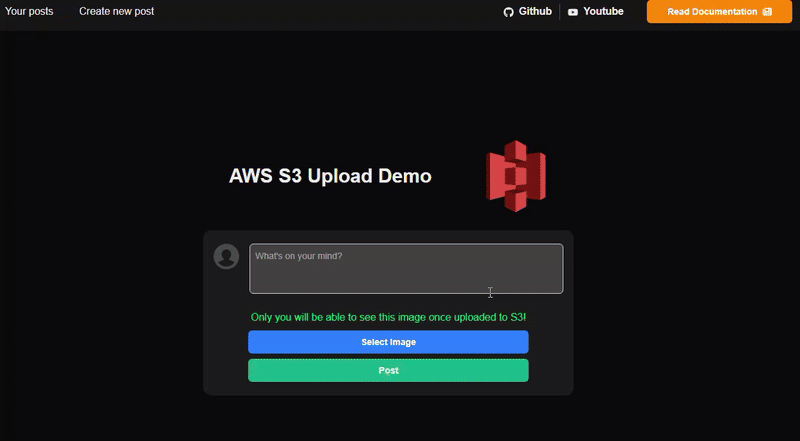
Task: Click the documentation icon in orange button
Action: tap(767, 12)
